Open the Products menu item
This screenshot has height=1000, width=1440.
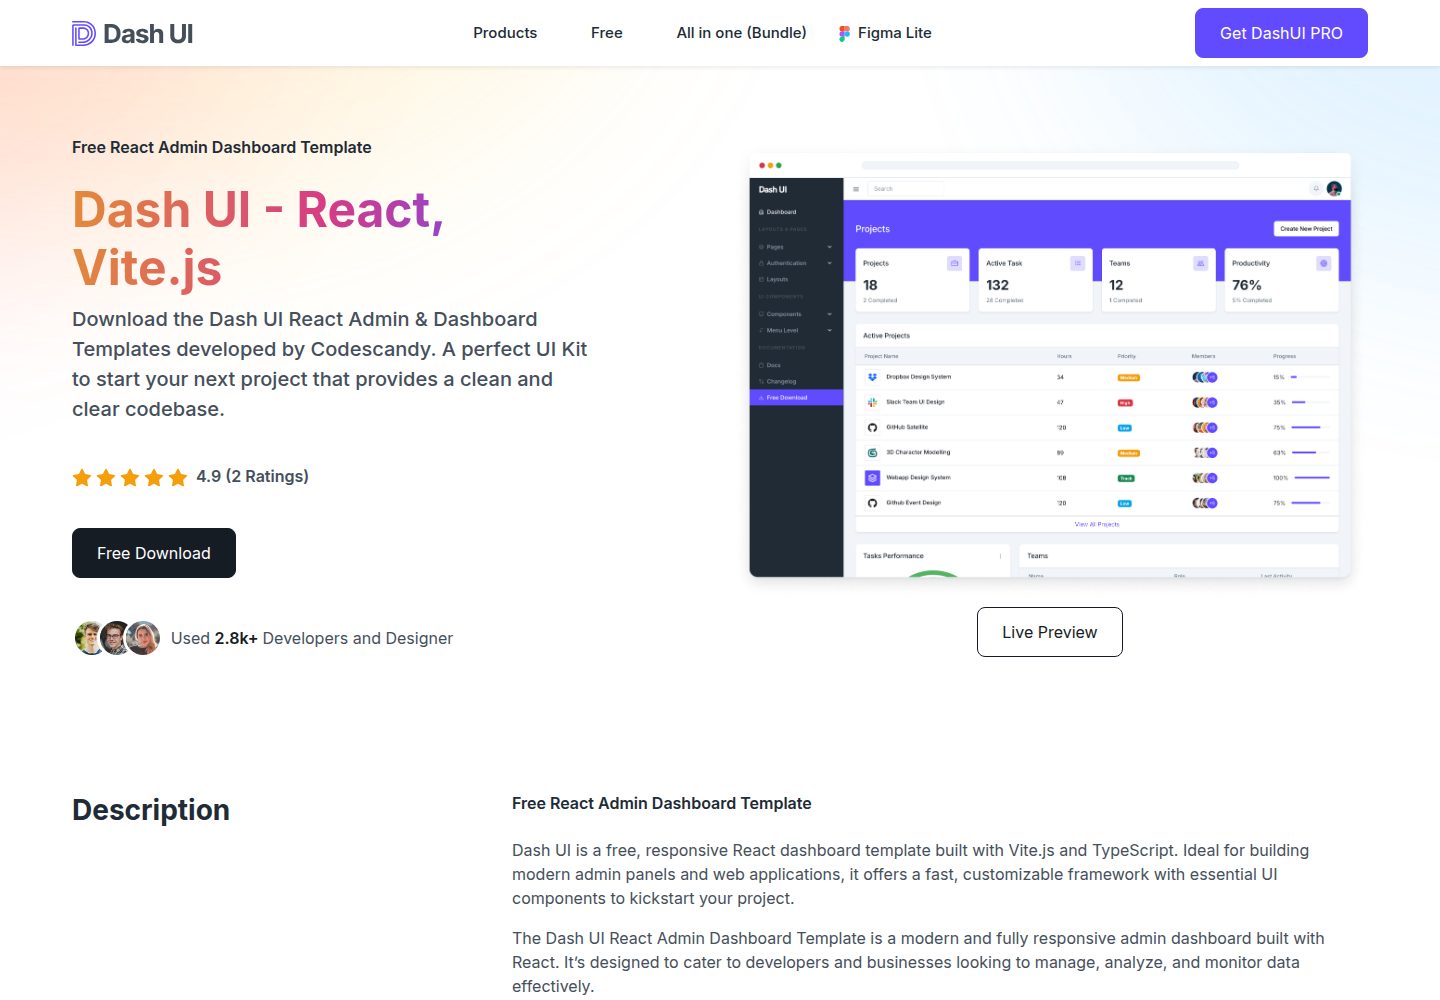pos(505,33)
